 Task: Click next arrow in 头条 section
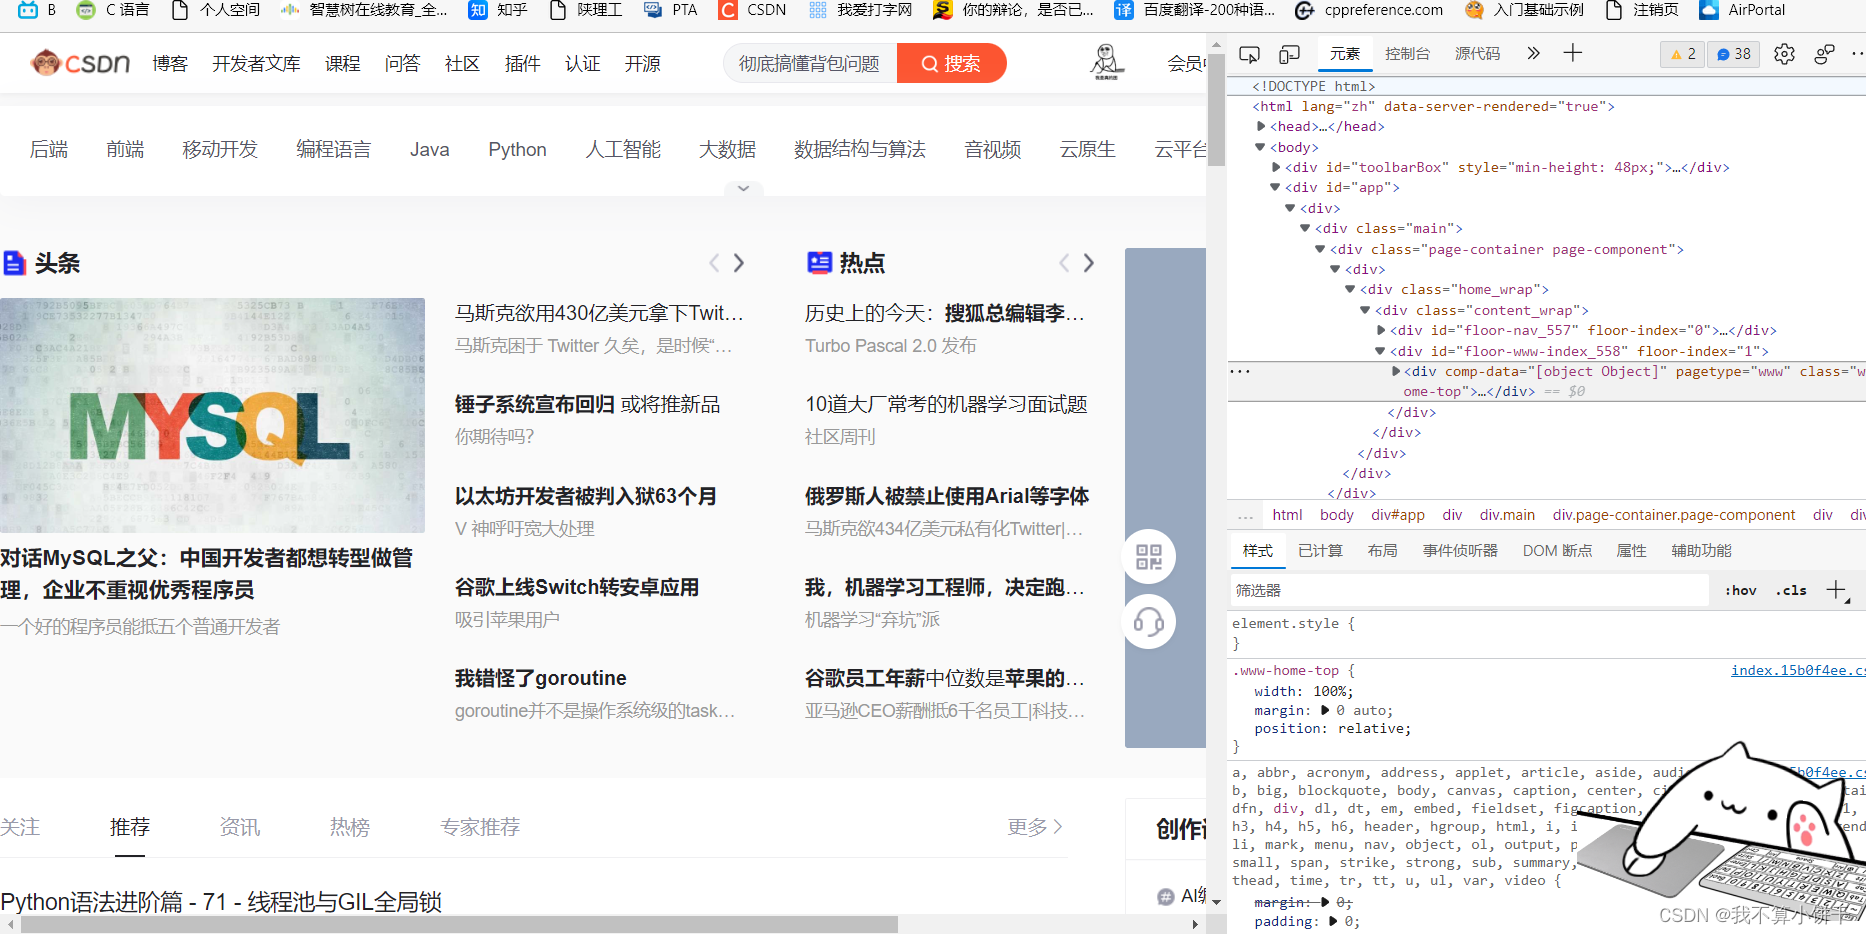[x=739, y=263]
